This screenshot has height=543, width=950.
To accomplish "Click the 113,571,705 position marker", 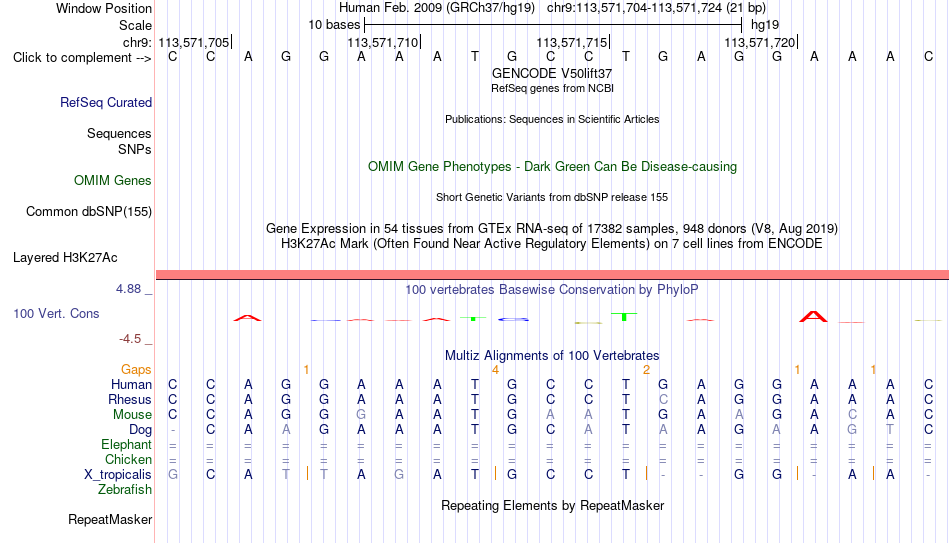I will pyautogui.click(x=195, y=42).
